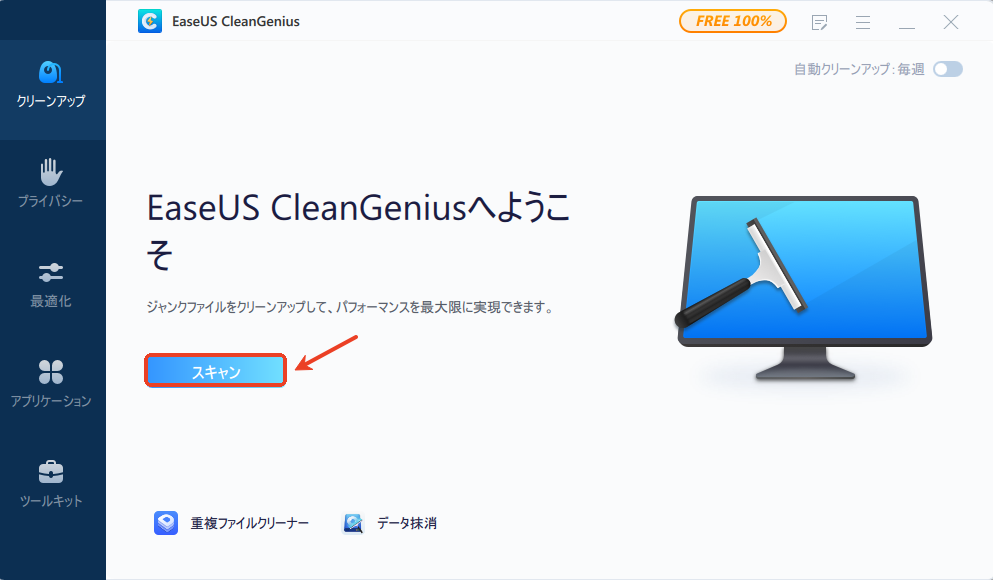
Task: Click the blue スキャン button
Action: point(215,371)
